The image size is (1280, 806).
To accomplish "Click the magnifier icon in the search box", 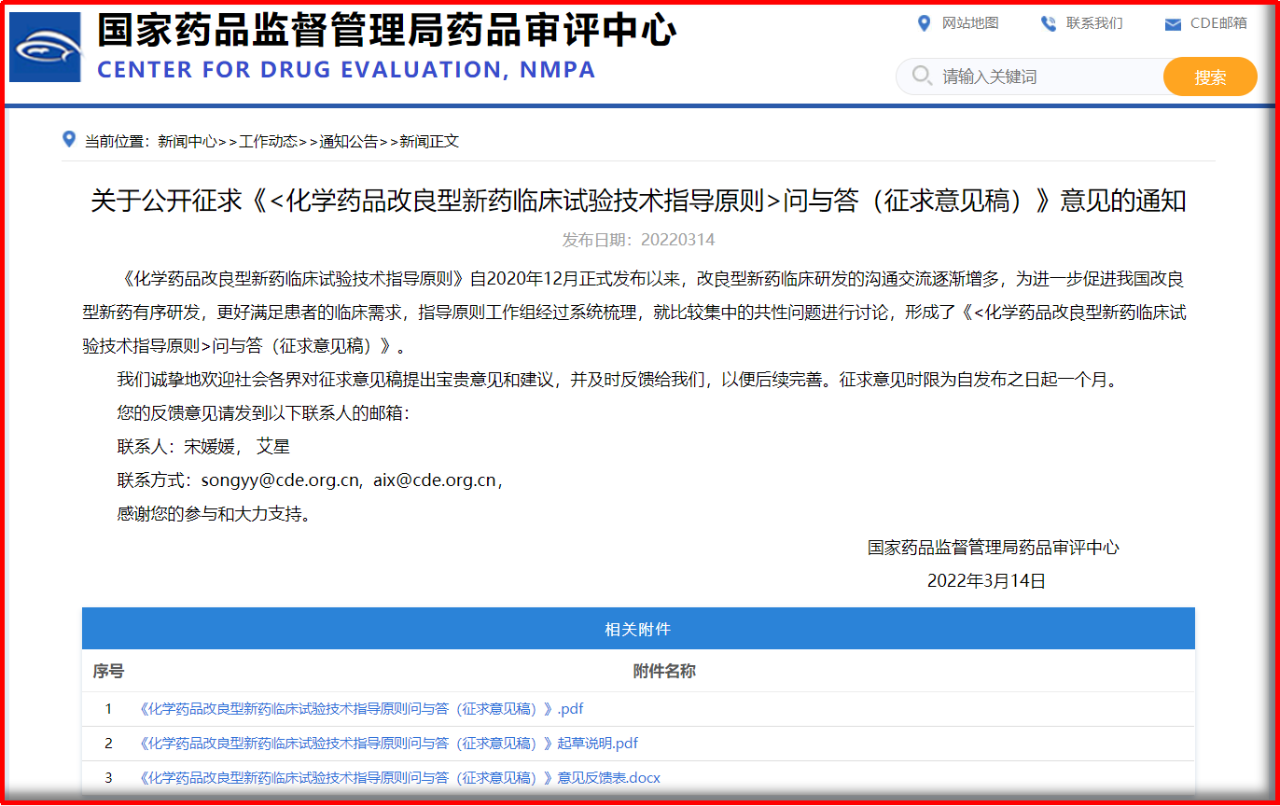I will (x=921, y=76).
